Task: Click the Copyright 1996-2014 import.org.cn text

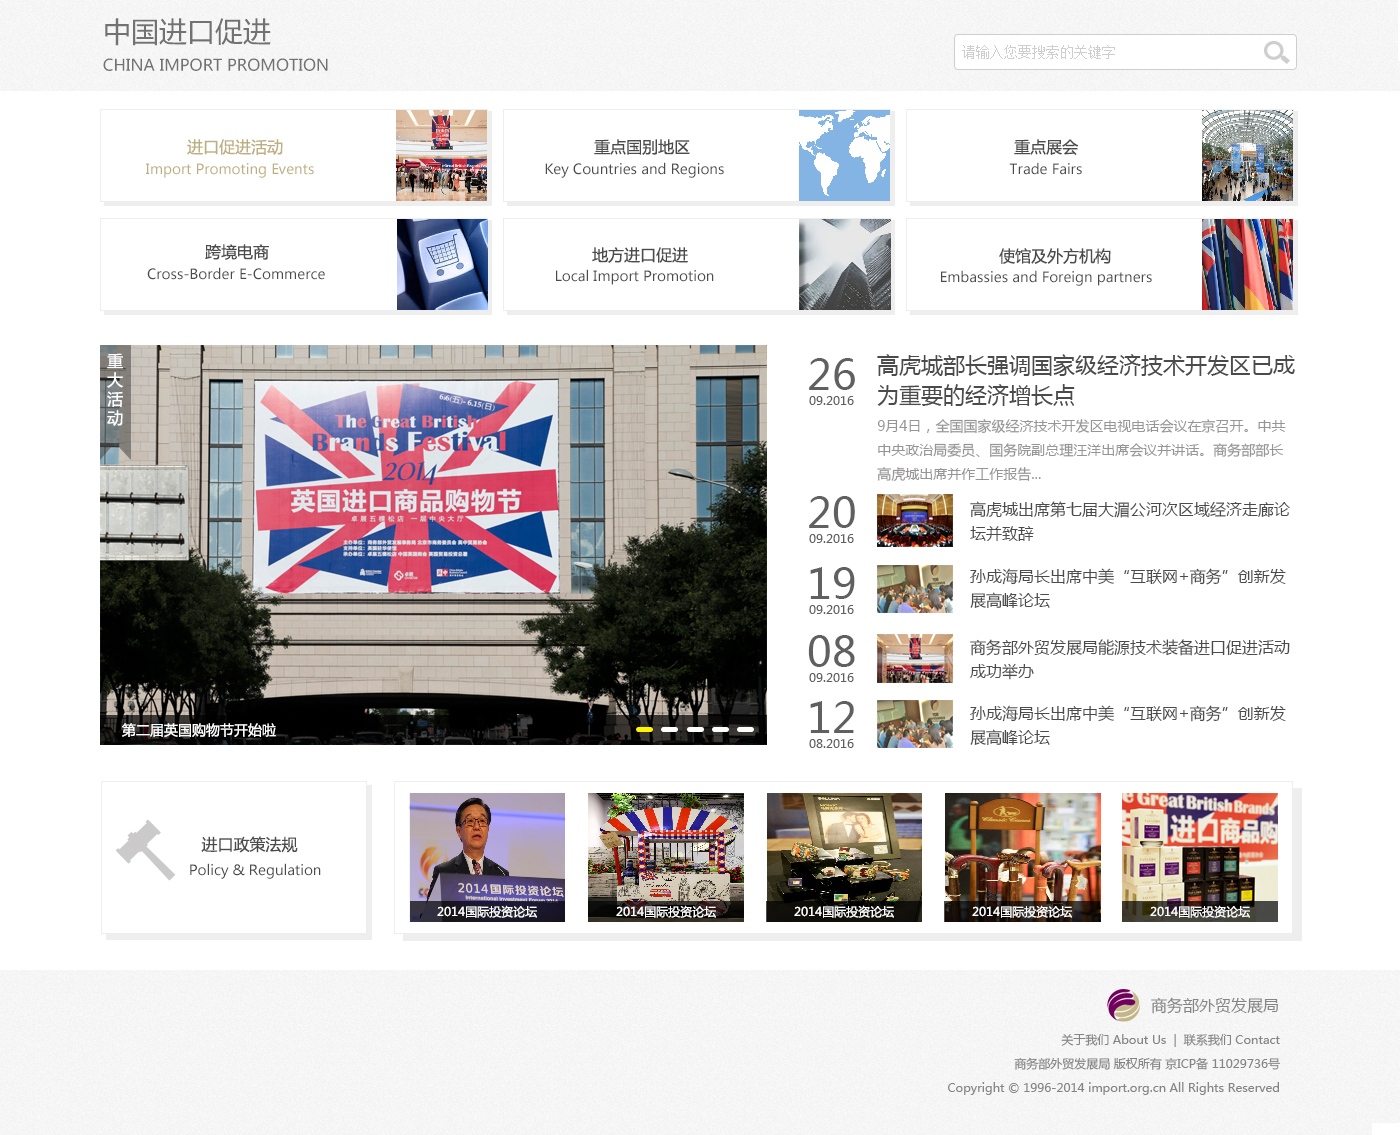Action: pos(1113,1088)
